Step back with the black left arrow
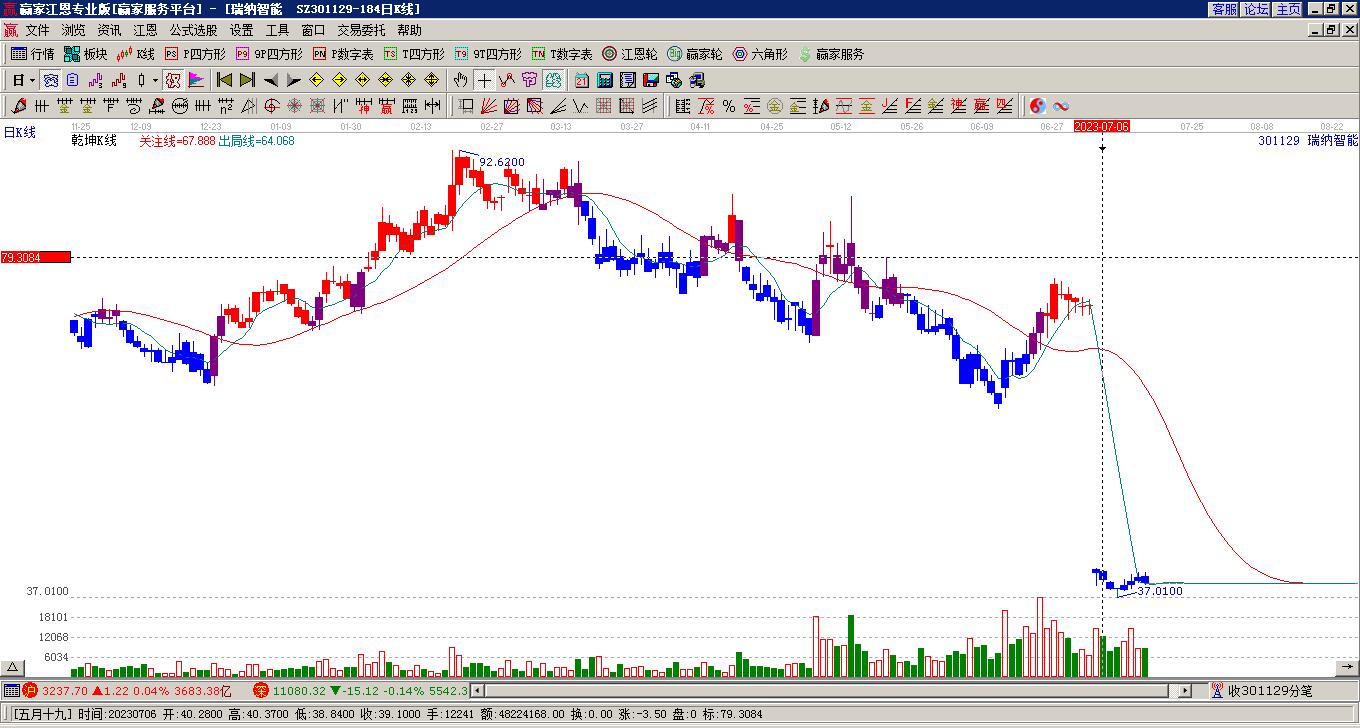The width and height of the screenshot is (1360, 728). pyautogui.click(x=271, y=80)
